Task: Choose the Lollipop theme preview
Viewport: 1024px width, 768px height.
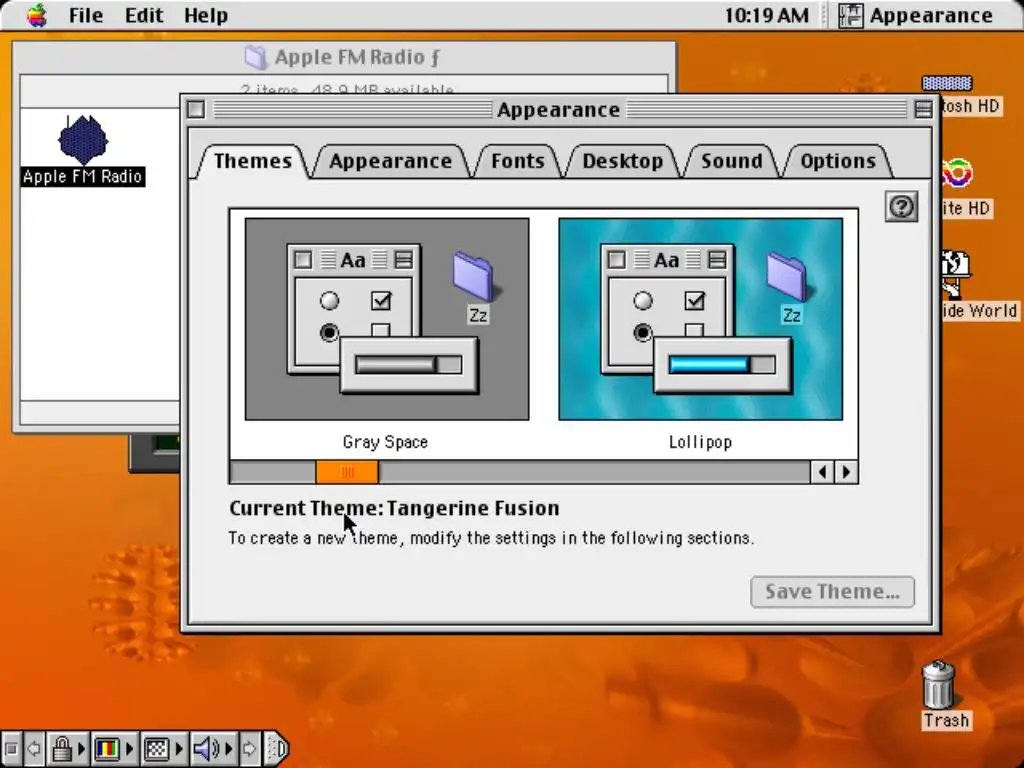Action: click(x=700, y=319)
